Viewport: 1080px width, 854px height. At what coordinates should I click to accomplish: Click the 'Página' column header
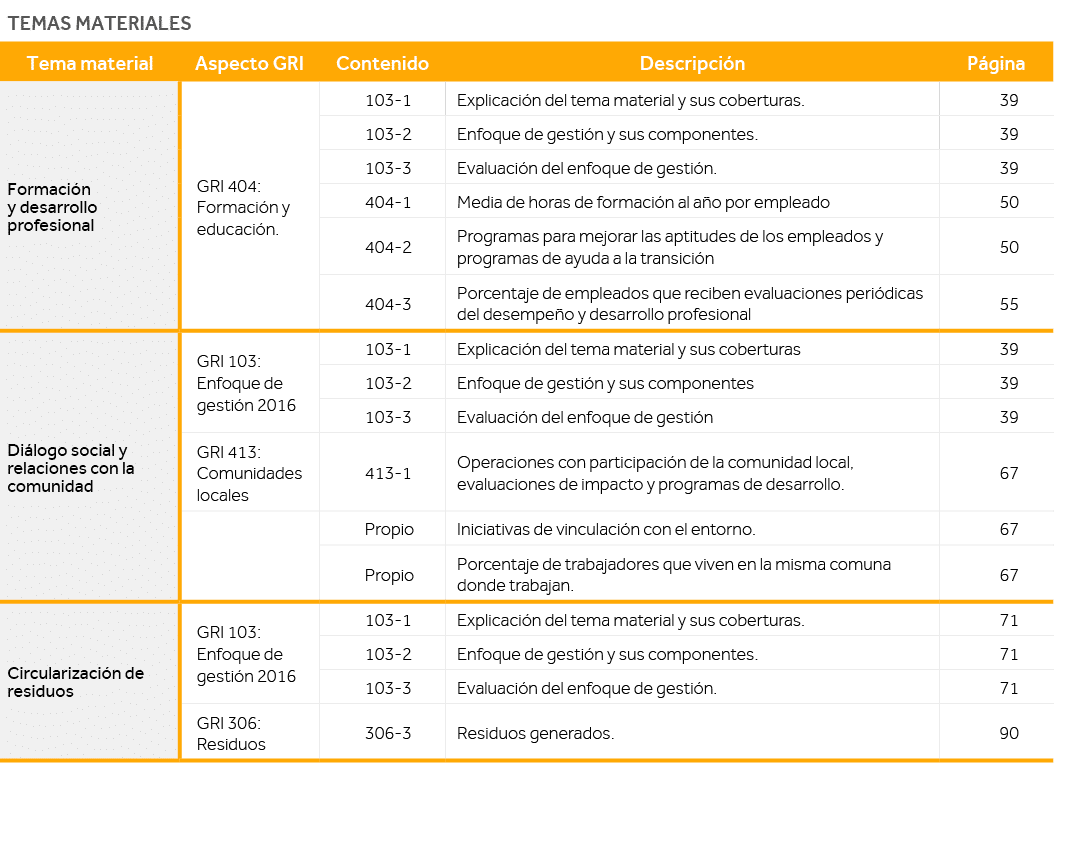point(996,63)
